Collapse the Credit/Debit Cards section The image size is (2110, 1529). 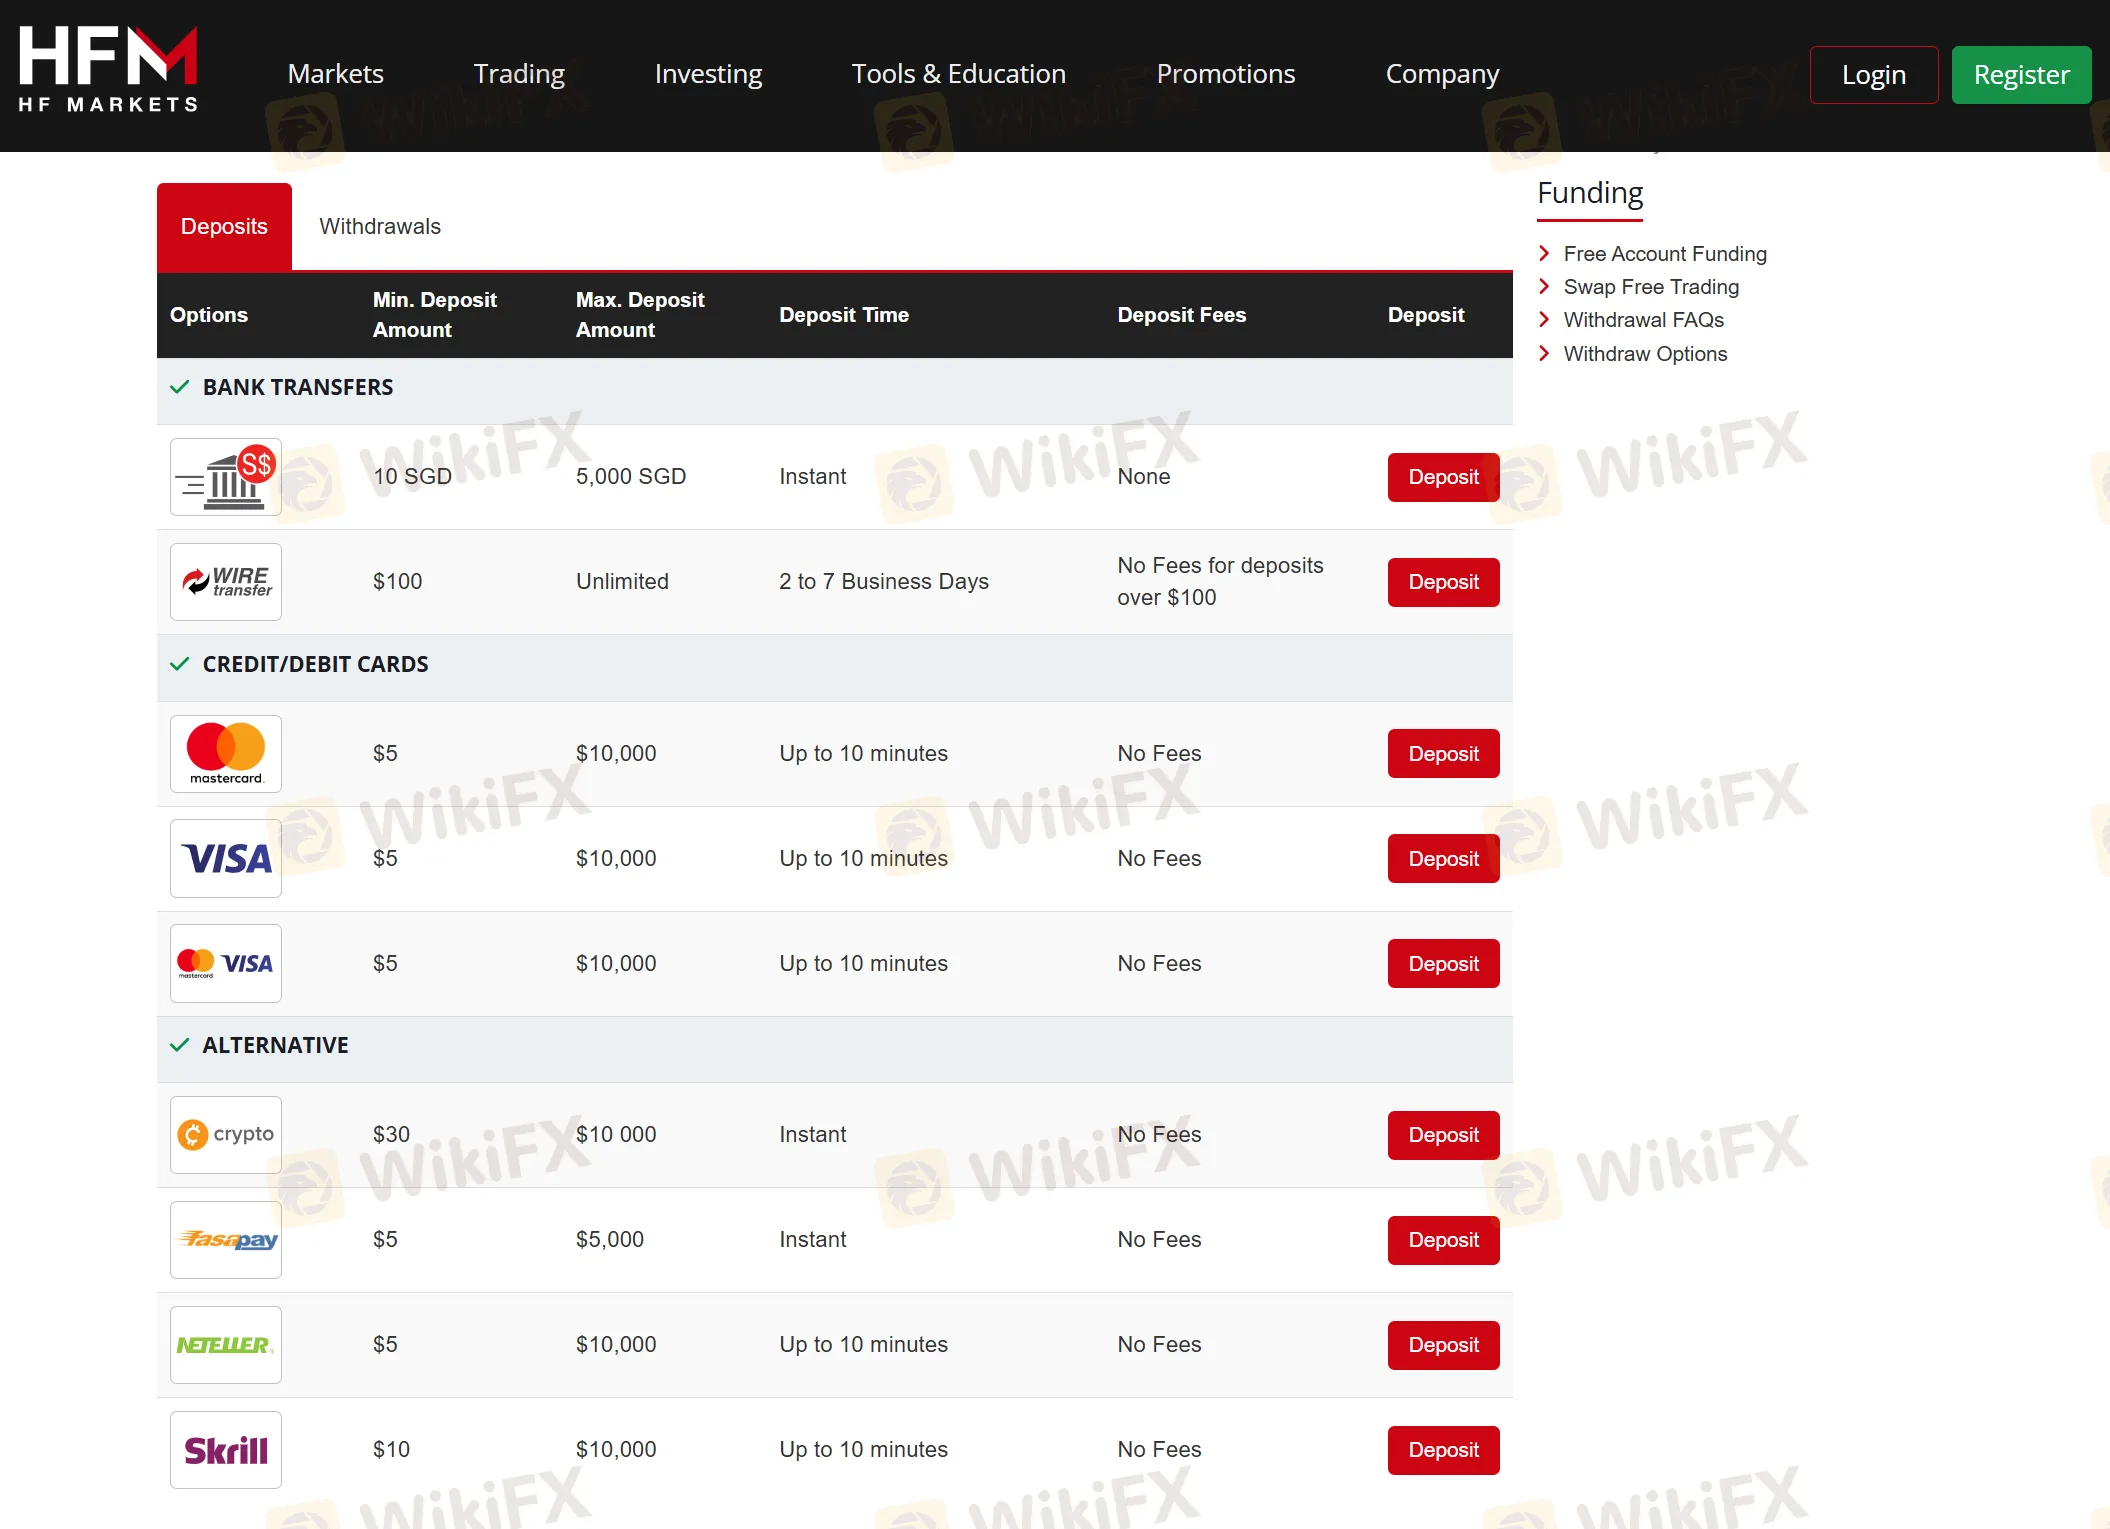314,665
